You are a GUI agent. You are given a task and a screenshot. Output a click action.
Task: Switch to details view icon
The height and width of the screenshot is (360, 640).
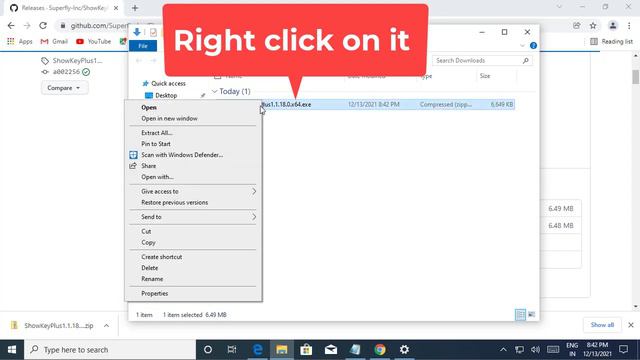point(520,315)
